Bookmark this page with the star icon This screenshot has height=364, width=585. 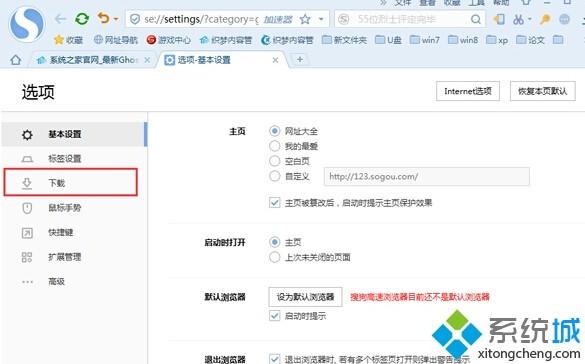pyautogui.click(x=305, y=19)
